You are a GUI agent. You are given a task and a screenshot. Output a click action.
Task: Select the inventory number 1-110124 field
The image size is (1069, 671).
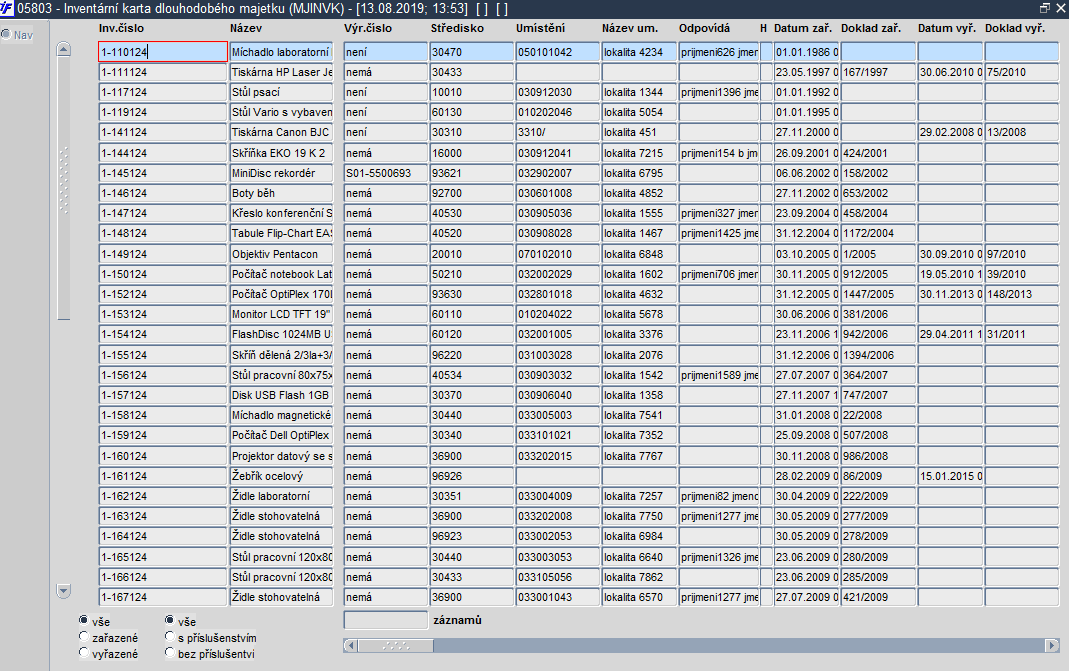coord(163,52)
